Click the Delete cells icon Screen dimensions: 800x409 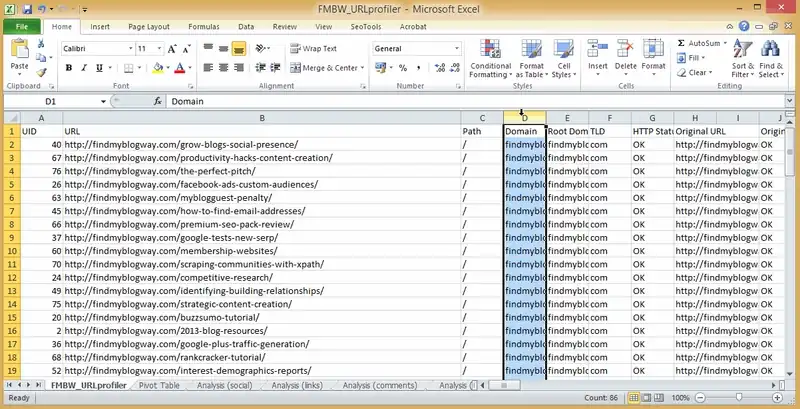point(625,49)
